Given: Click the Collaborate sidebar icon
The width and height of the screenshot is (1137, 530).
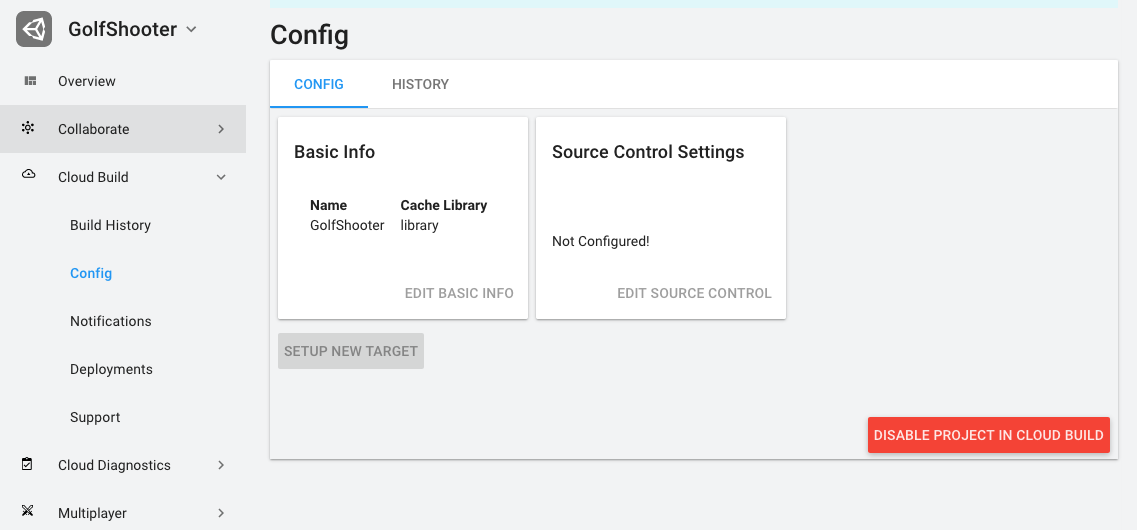Looking at the screenshot, I should pos(28,128).
